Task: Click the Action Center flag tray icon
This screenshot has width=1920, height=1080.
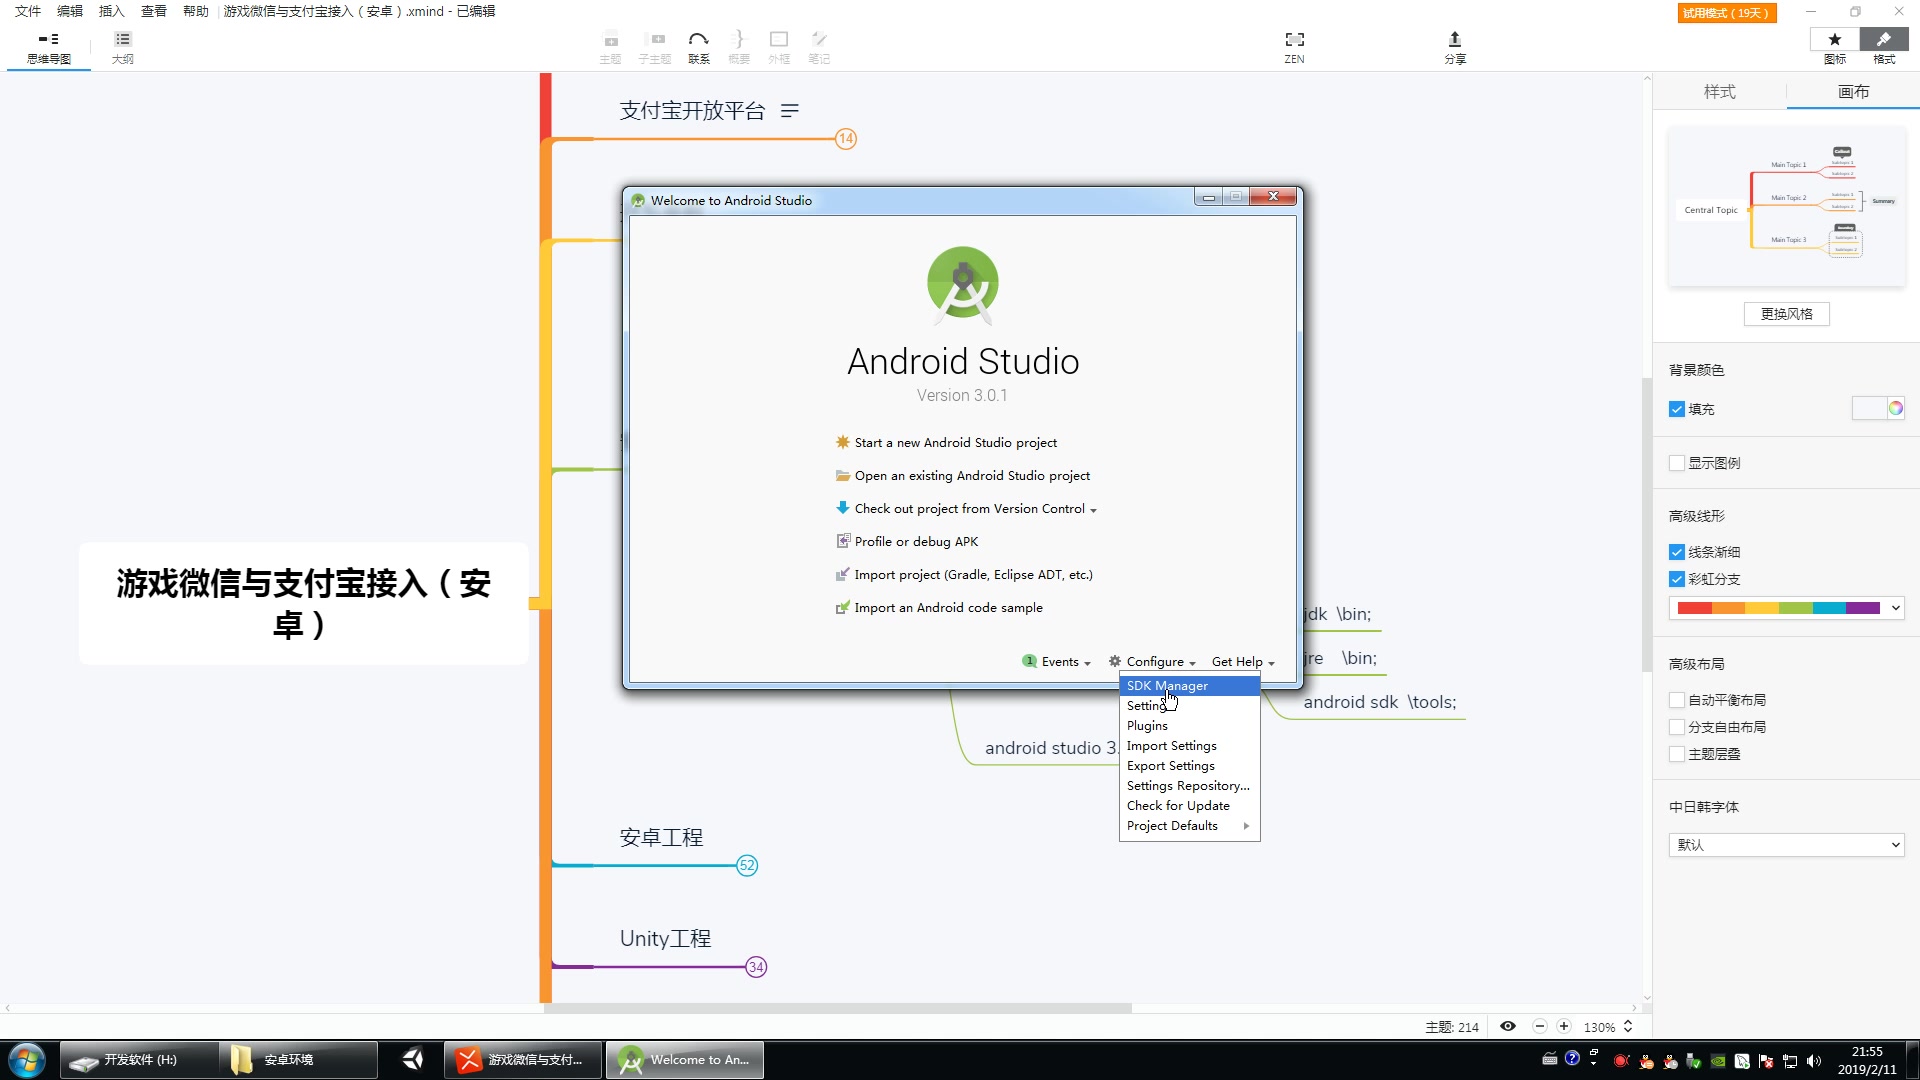Action: pos(1766,1061)
